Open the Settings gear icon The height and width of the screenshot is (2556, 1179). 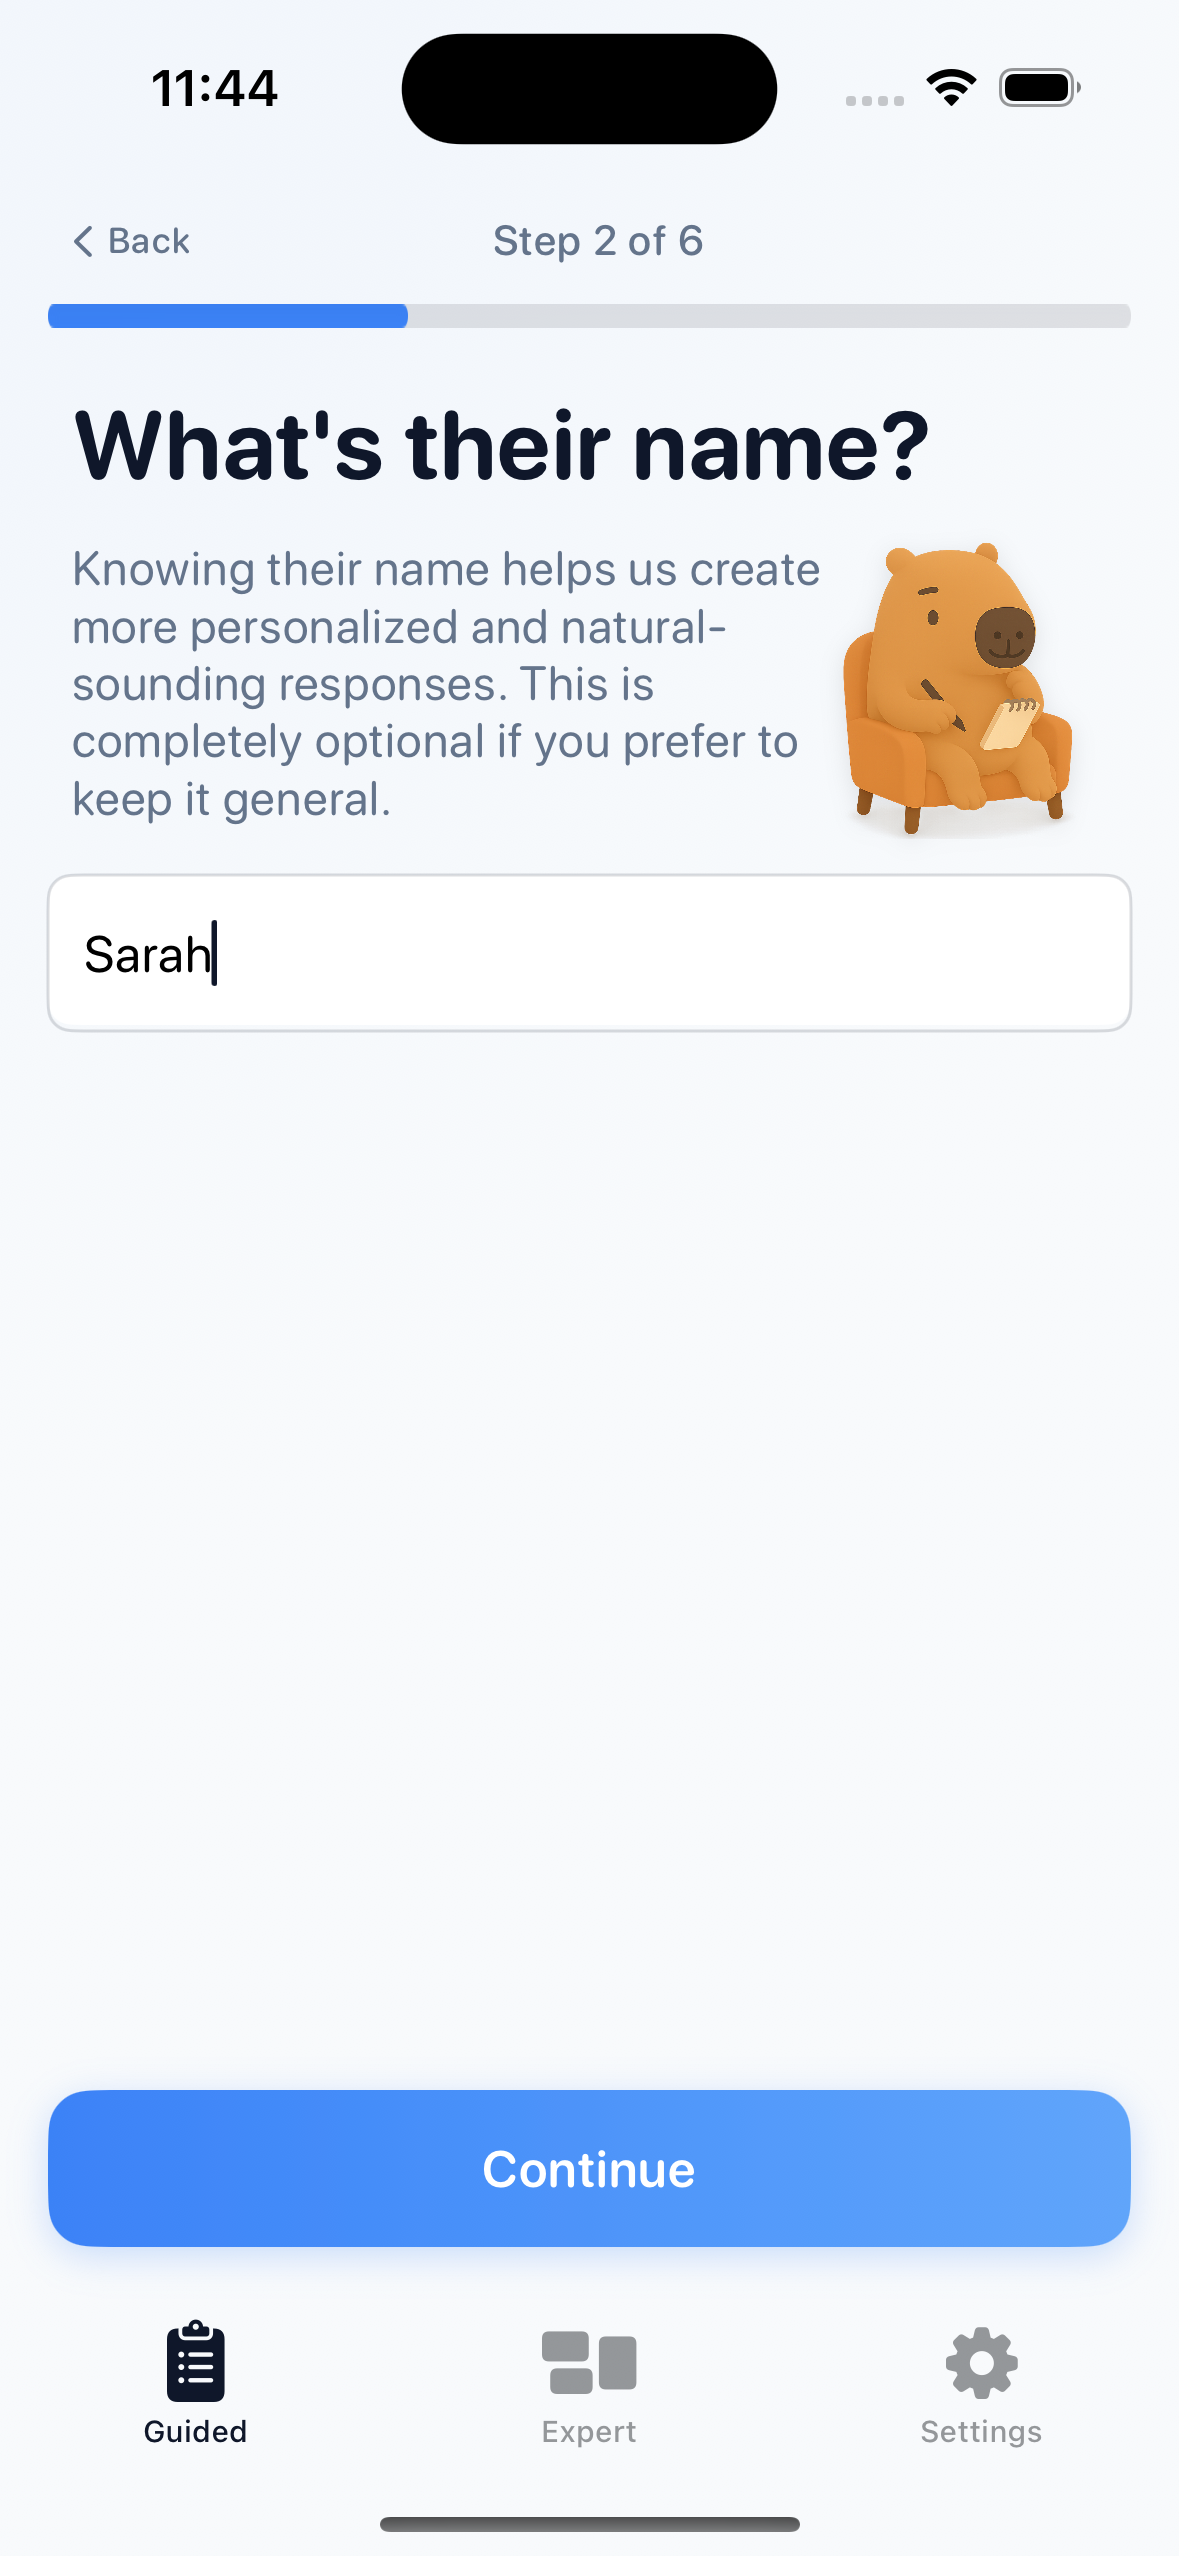click(x=982, y=2362)
